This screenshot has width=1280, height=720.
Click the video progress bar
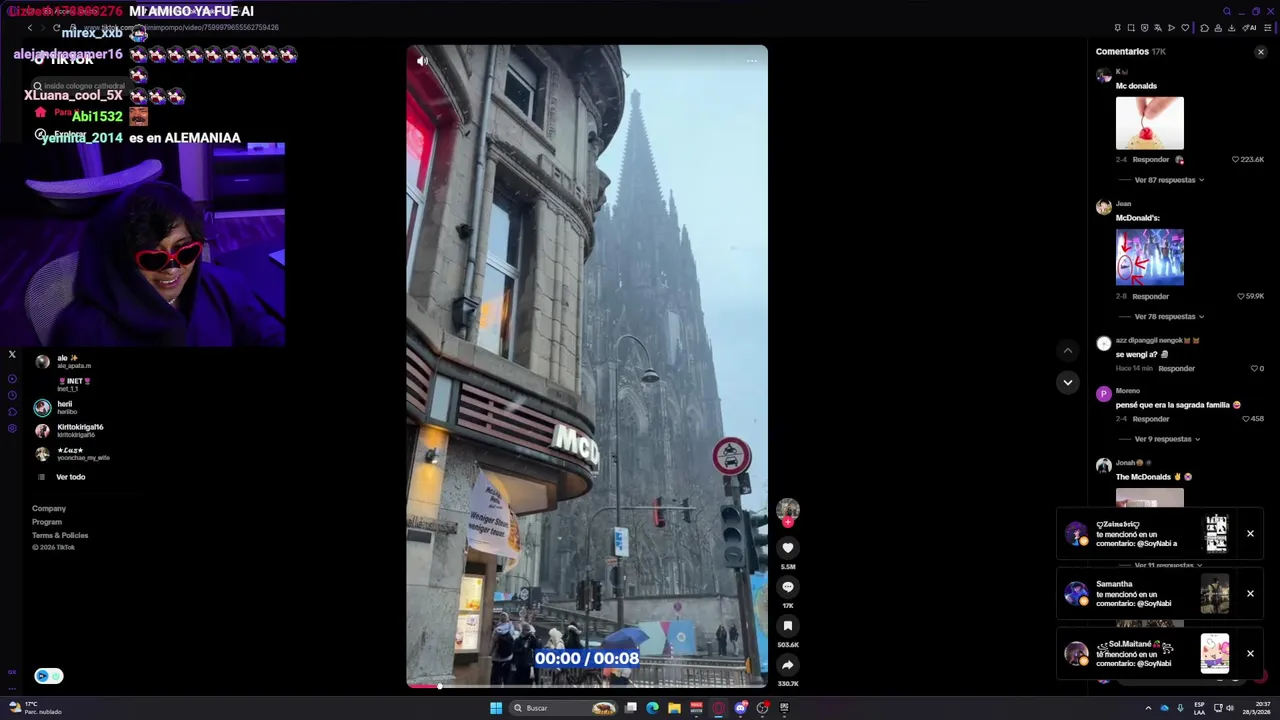tap(587, 686)
